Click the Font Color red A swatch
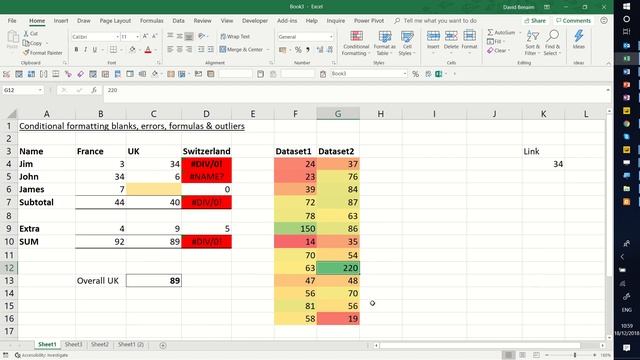Screen dimensions: 640x360 (148, 50)
